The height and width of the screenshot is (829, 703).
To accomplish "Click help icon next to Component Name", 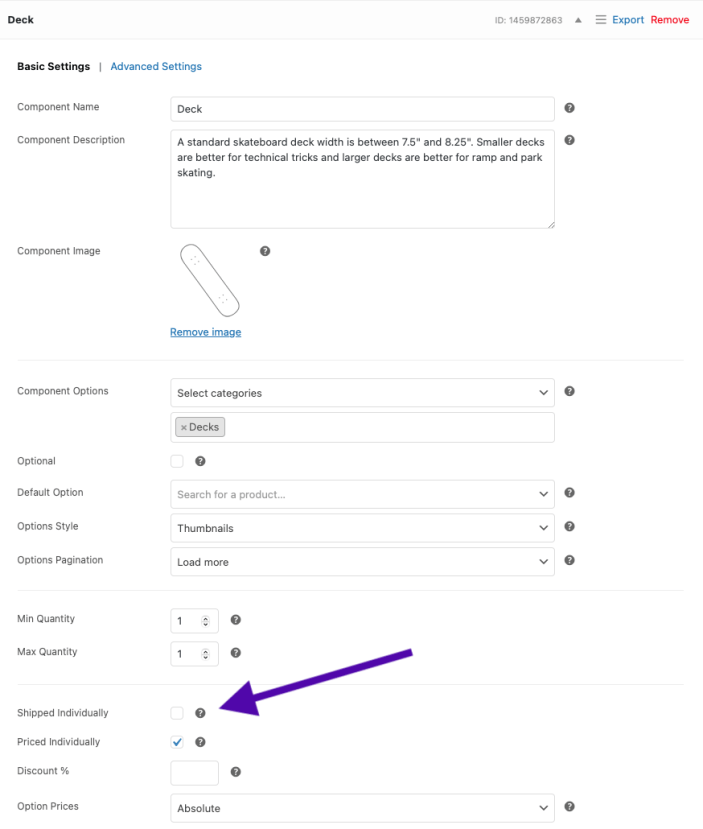I will coord(569,108).
